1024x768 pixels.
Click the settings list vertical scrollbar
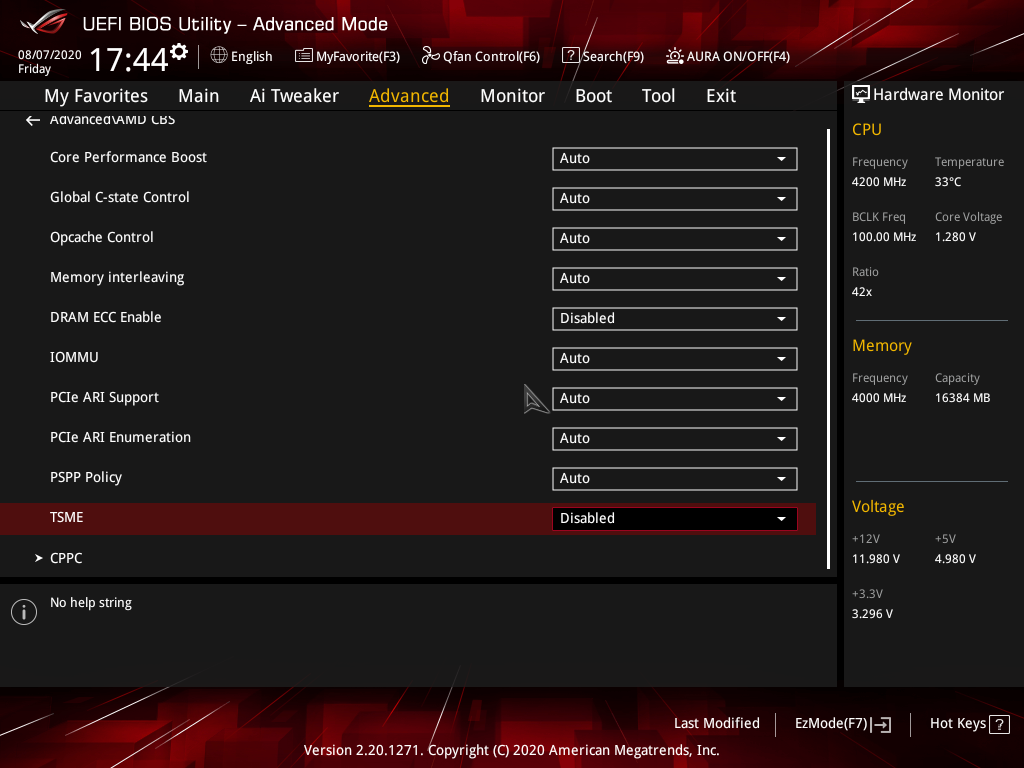click(x=829, y=349)
